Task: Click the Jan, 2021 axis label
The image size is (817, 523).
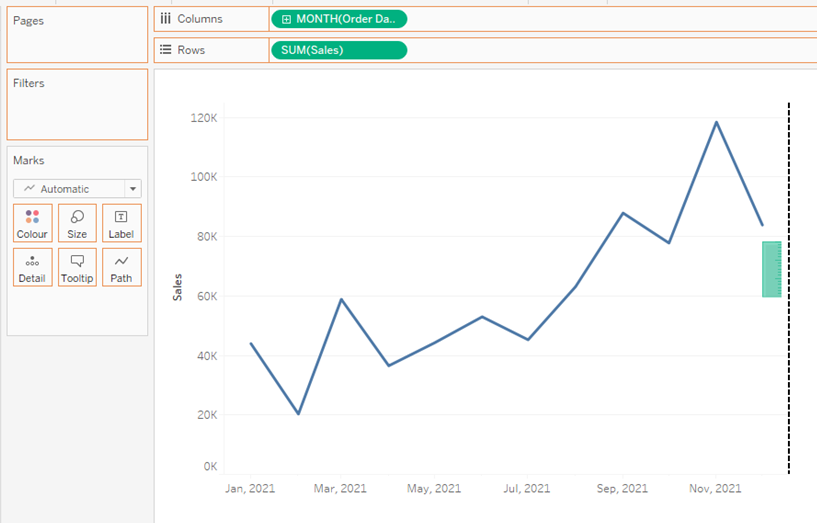Action: [x=250, y=488]
